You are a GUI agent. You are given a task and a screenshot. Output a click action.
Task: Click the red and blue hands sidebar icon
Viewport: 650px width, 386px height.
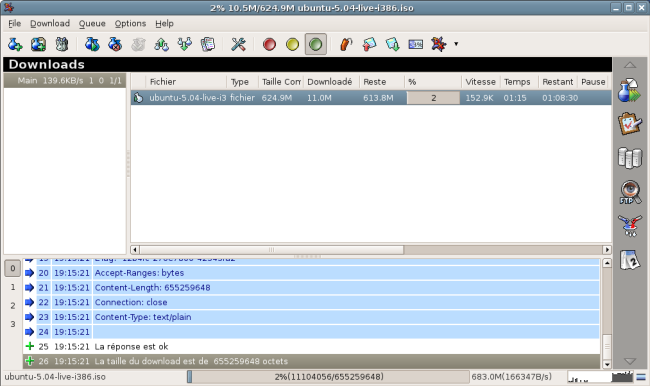[x=630, y=226]
